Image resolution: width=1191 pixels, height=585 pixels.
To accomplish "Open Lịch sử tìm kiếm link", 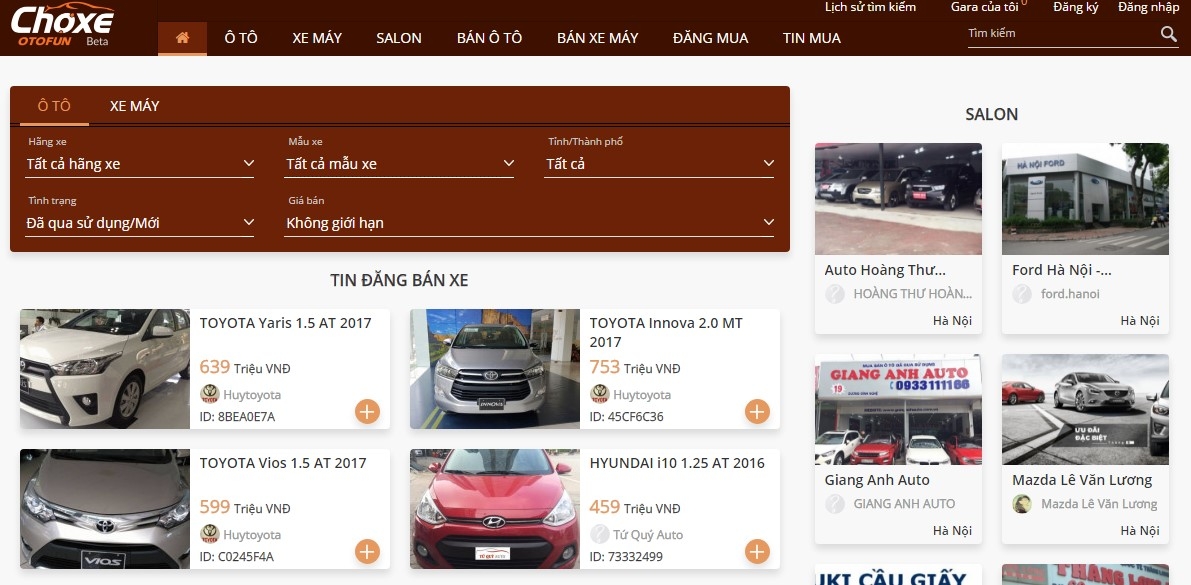I will pyautogui.click(x=870, y=7).
